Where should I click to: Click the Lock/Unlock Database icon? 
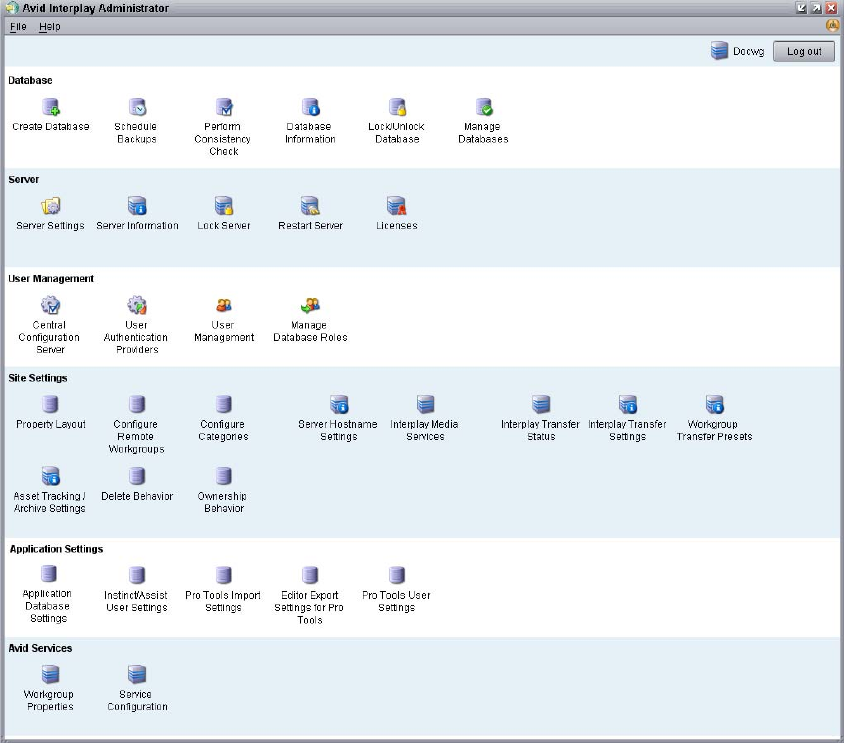(x=397, y=107)
